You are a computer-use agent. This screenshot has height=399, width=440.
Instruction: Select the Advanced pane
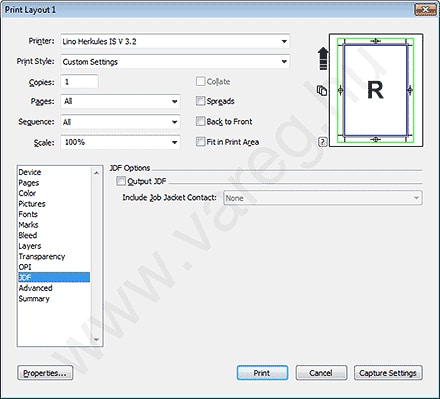click(54, 288)
